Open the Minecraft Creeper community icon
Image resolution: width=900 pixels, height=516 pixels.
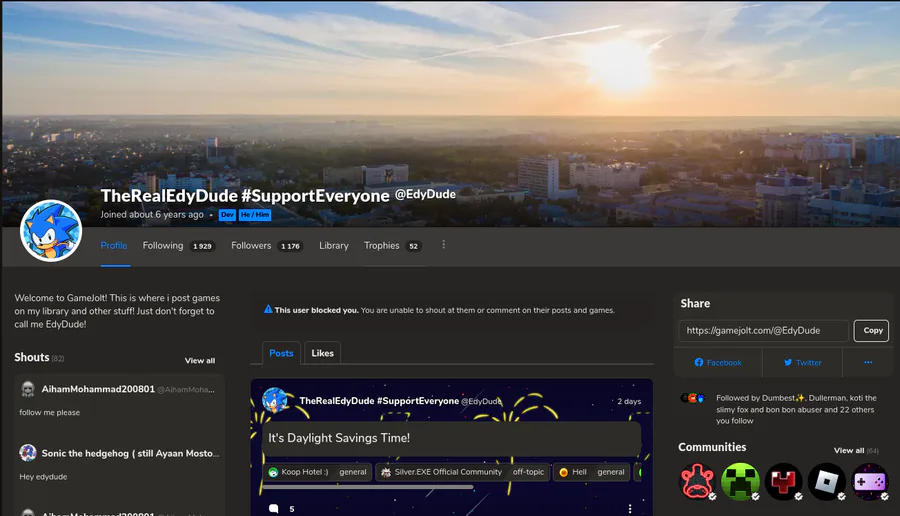click(x=740, y=482)
